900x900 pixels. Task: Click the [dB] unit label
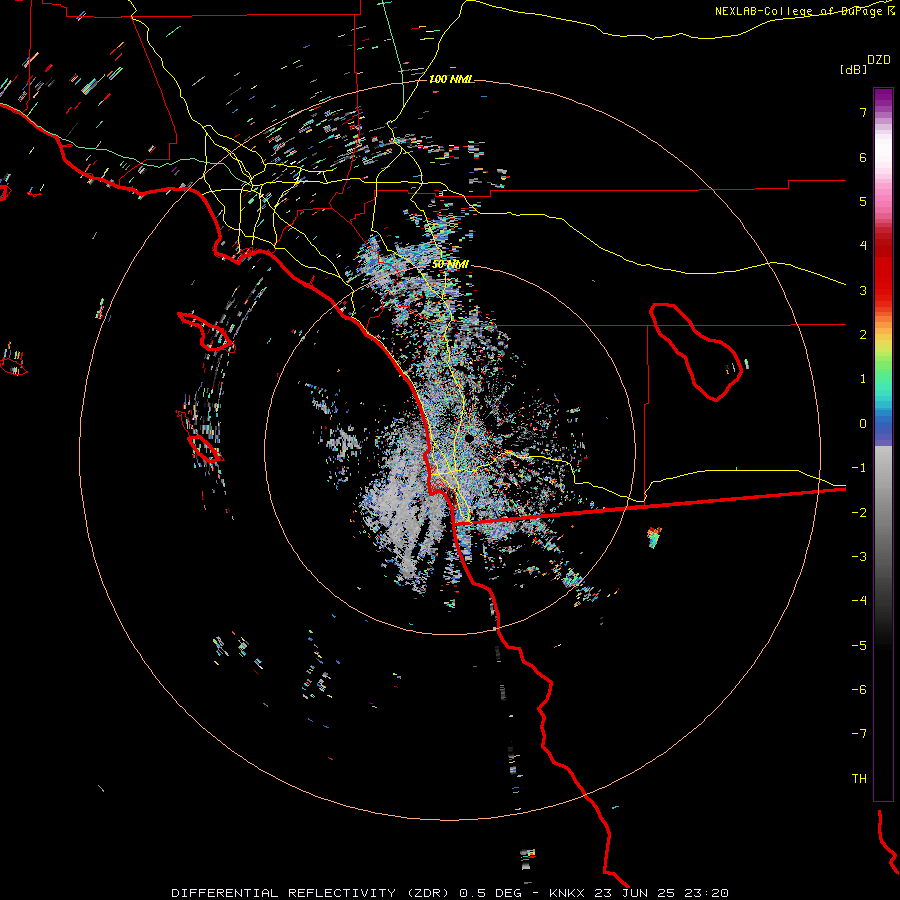coord(854,69)
